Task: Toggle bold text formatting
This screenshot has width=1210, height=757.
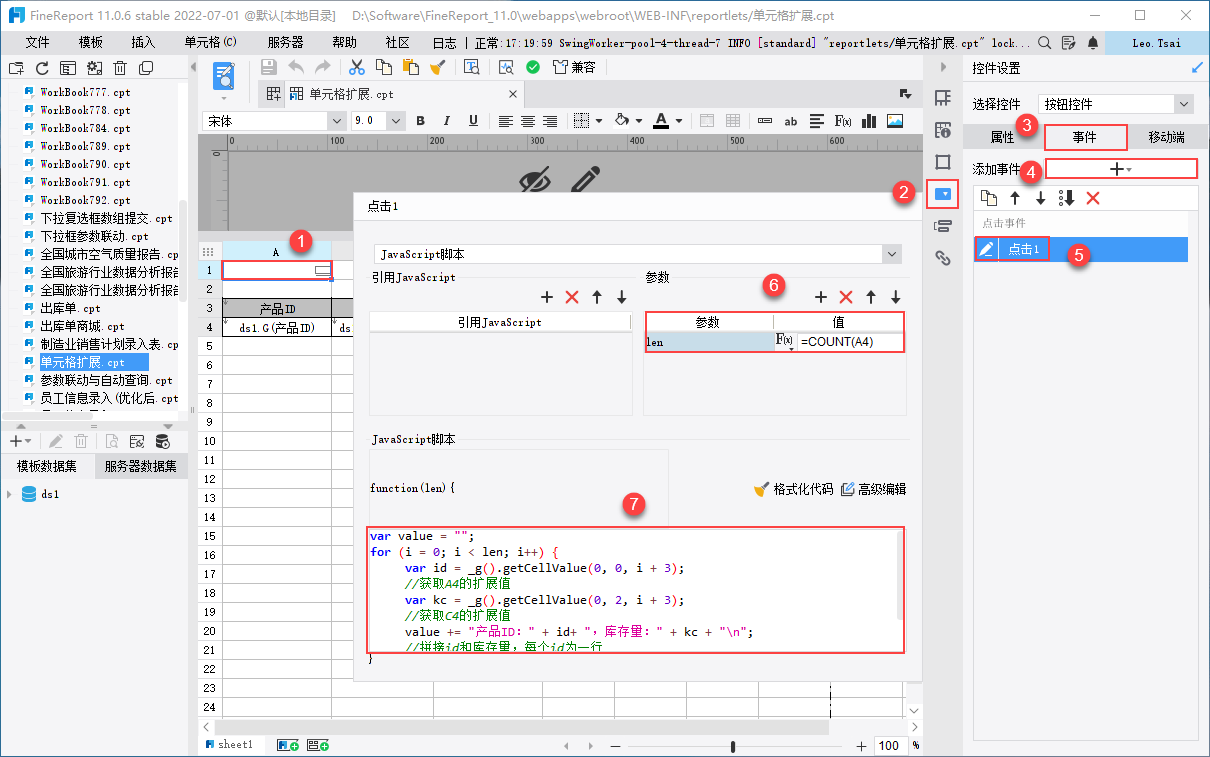Action: click(x=420, y=121)
